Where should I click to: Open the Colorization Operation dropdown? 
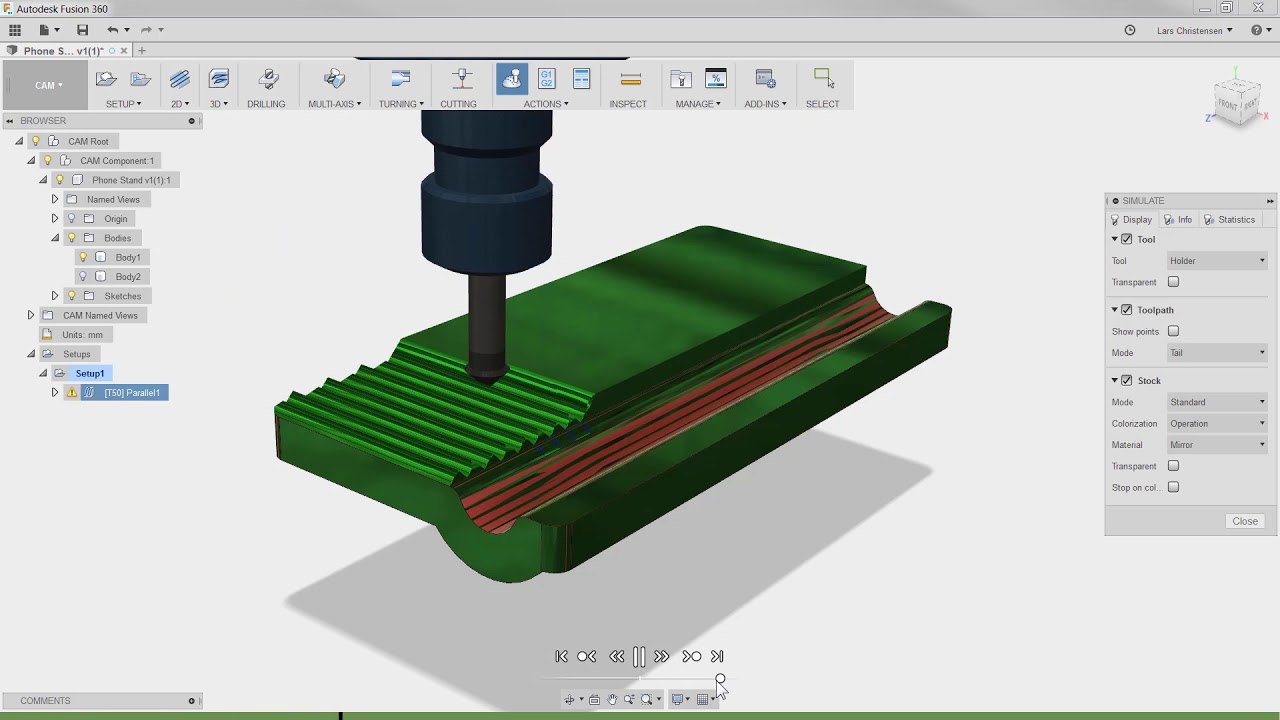point(1217,424)
